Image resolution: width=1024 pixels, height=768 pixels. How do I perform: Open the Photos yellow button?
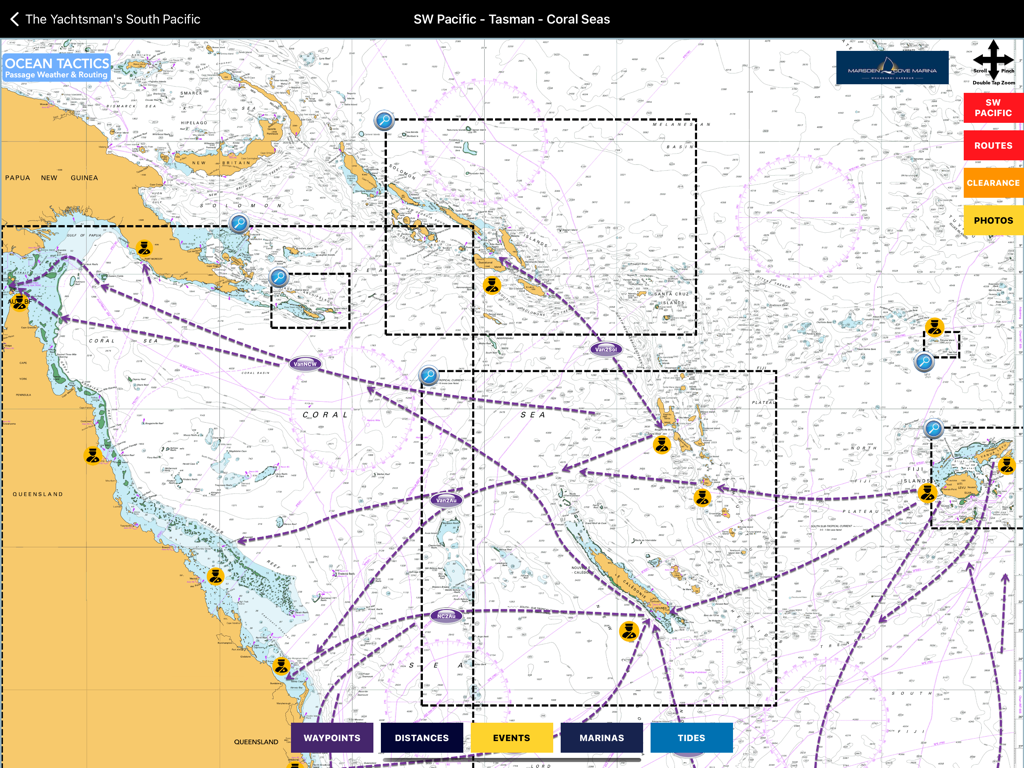993,221
